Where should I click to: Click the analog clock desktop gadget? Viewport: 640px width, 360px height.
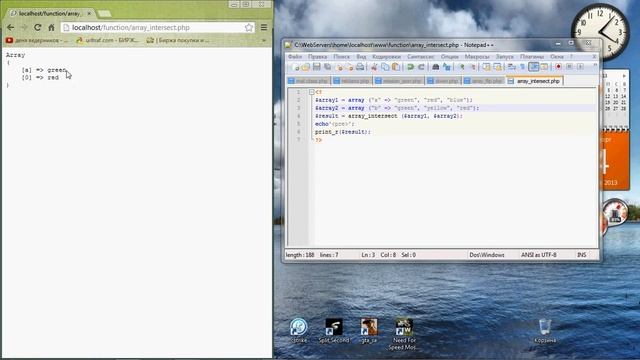coord(600,32)
